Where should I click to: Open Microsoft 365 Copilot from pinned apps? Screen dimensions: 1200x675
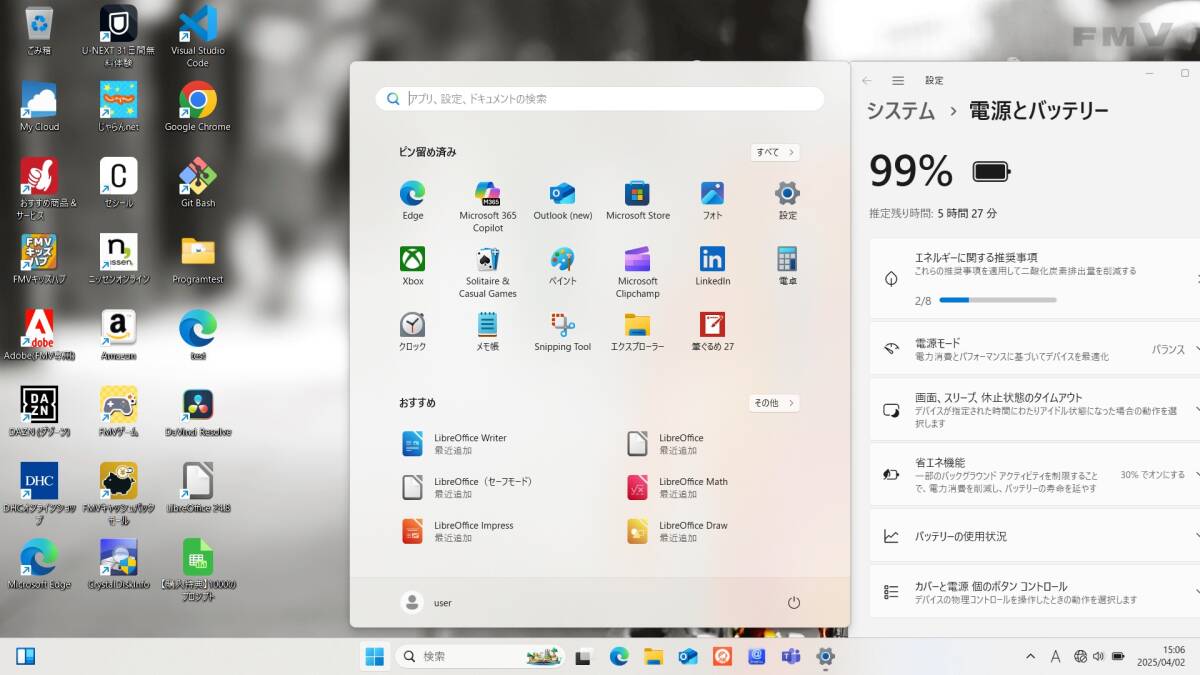[488, 207]
